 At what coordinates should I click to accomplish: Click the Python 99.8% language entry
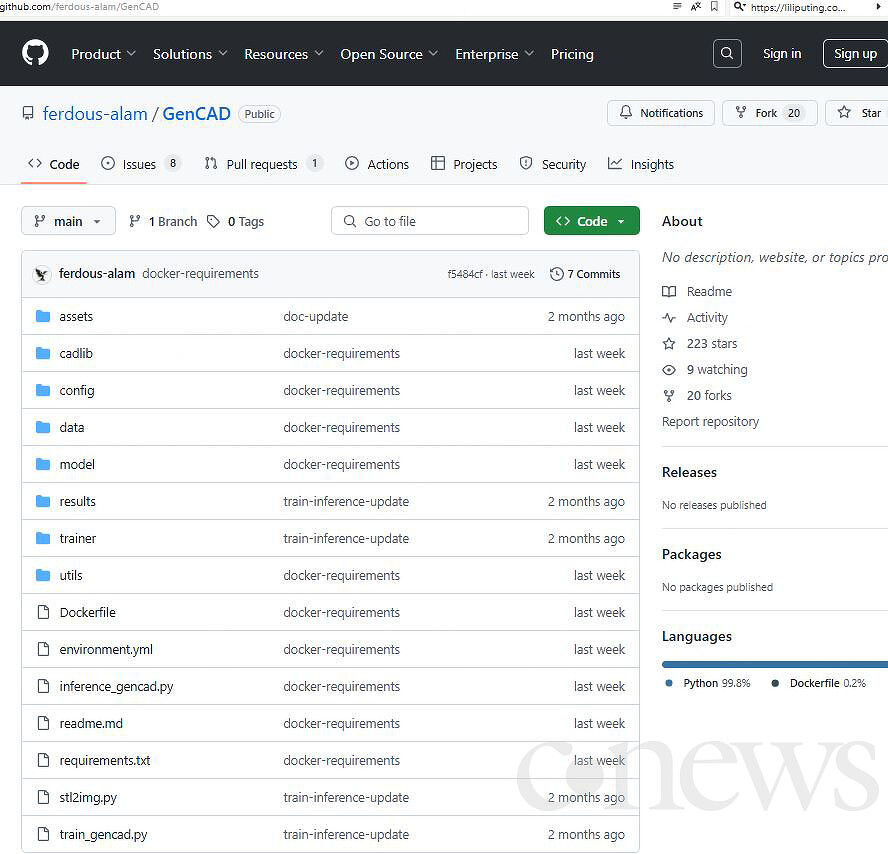point(708,683)
